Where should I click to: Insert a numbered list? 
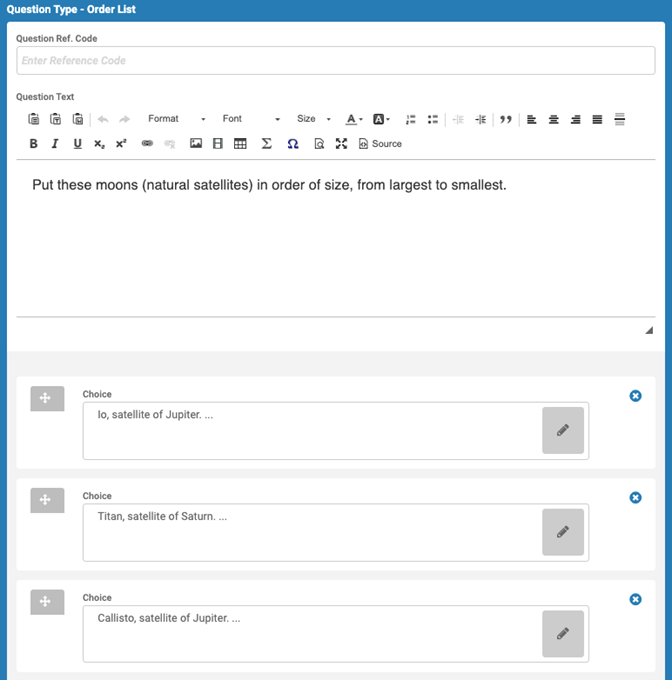(x=411, y=119)
